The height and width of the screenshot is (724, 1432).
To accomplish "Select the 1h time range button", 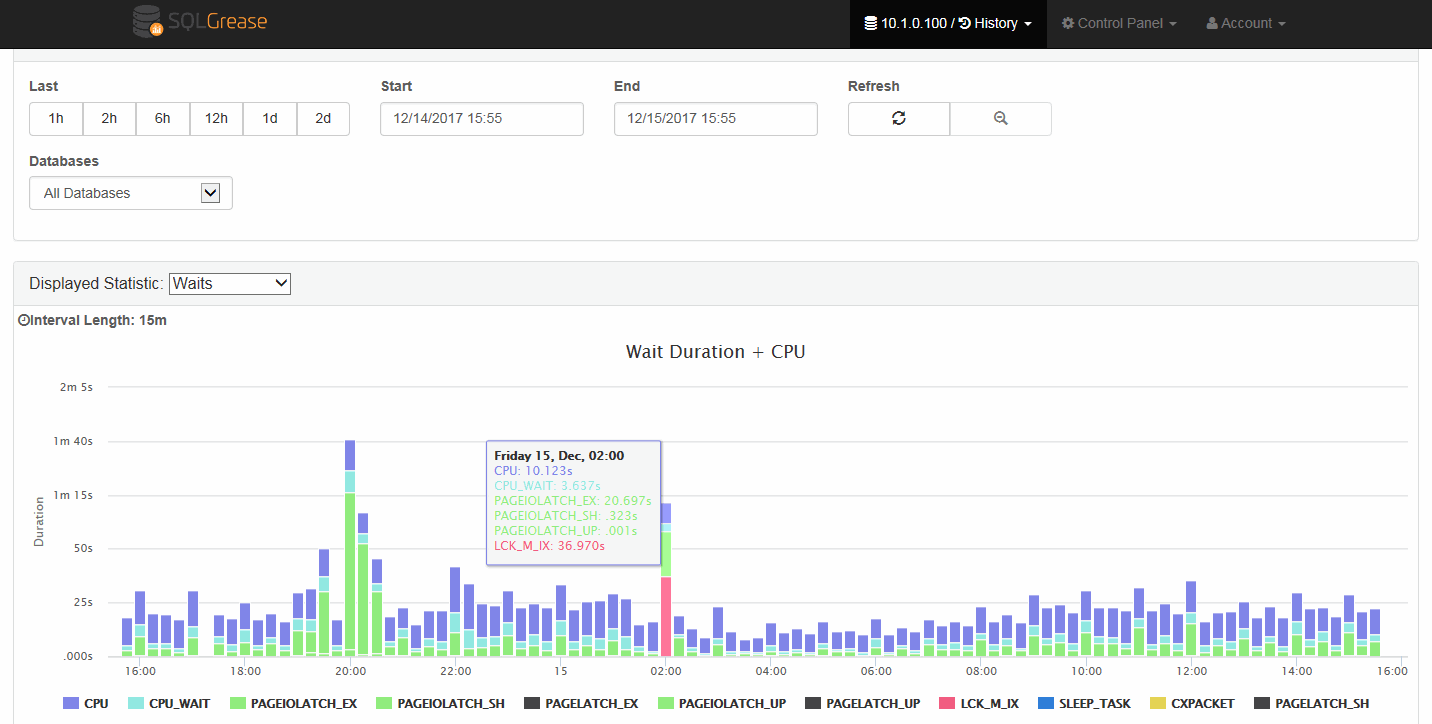I will (55, 118).
